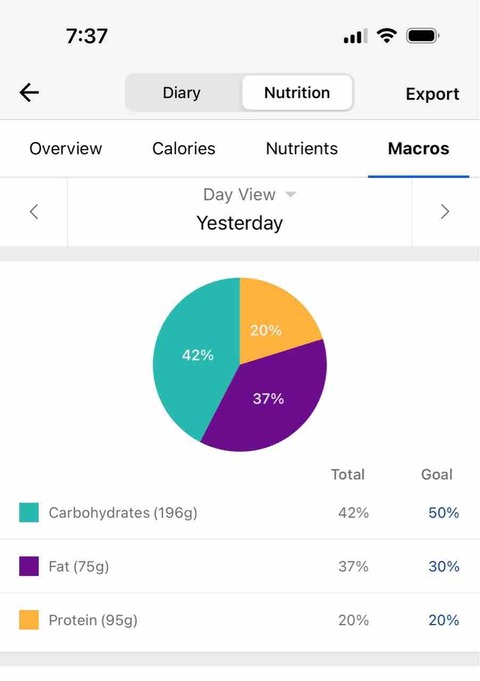Screen dimensions: 480x681
Task: Tap the Export button
Action: (432, 94)
